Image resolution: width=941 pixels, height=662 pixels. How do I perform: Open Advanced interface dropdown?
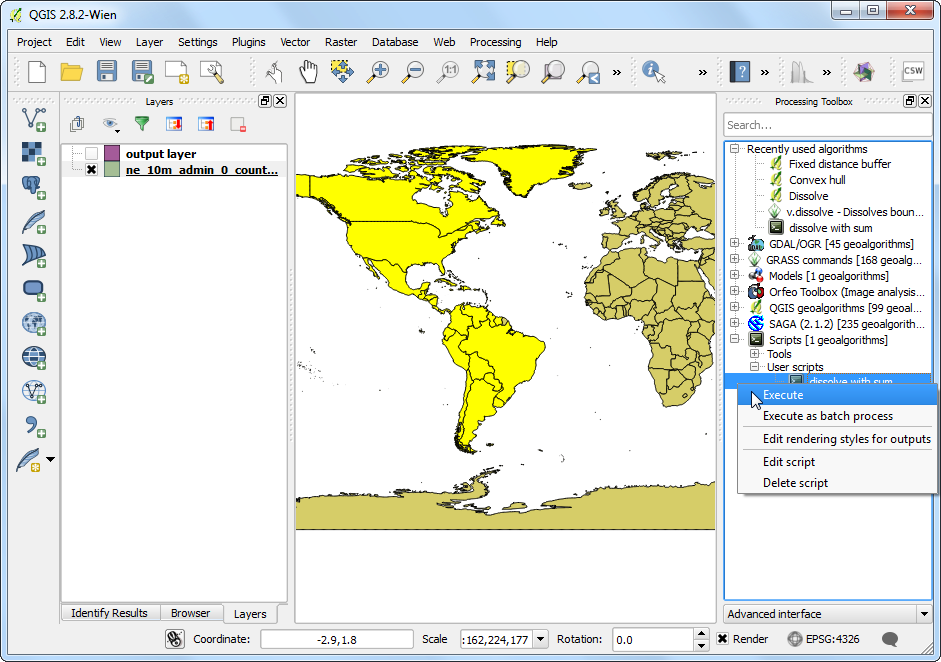(x=924, y=614)
